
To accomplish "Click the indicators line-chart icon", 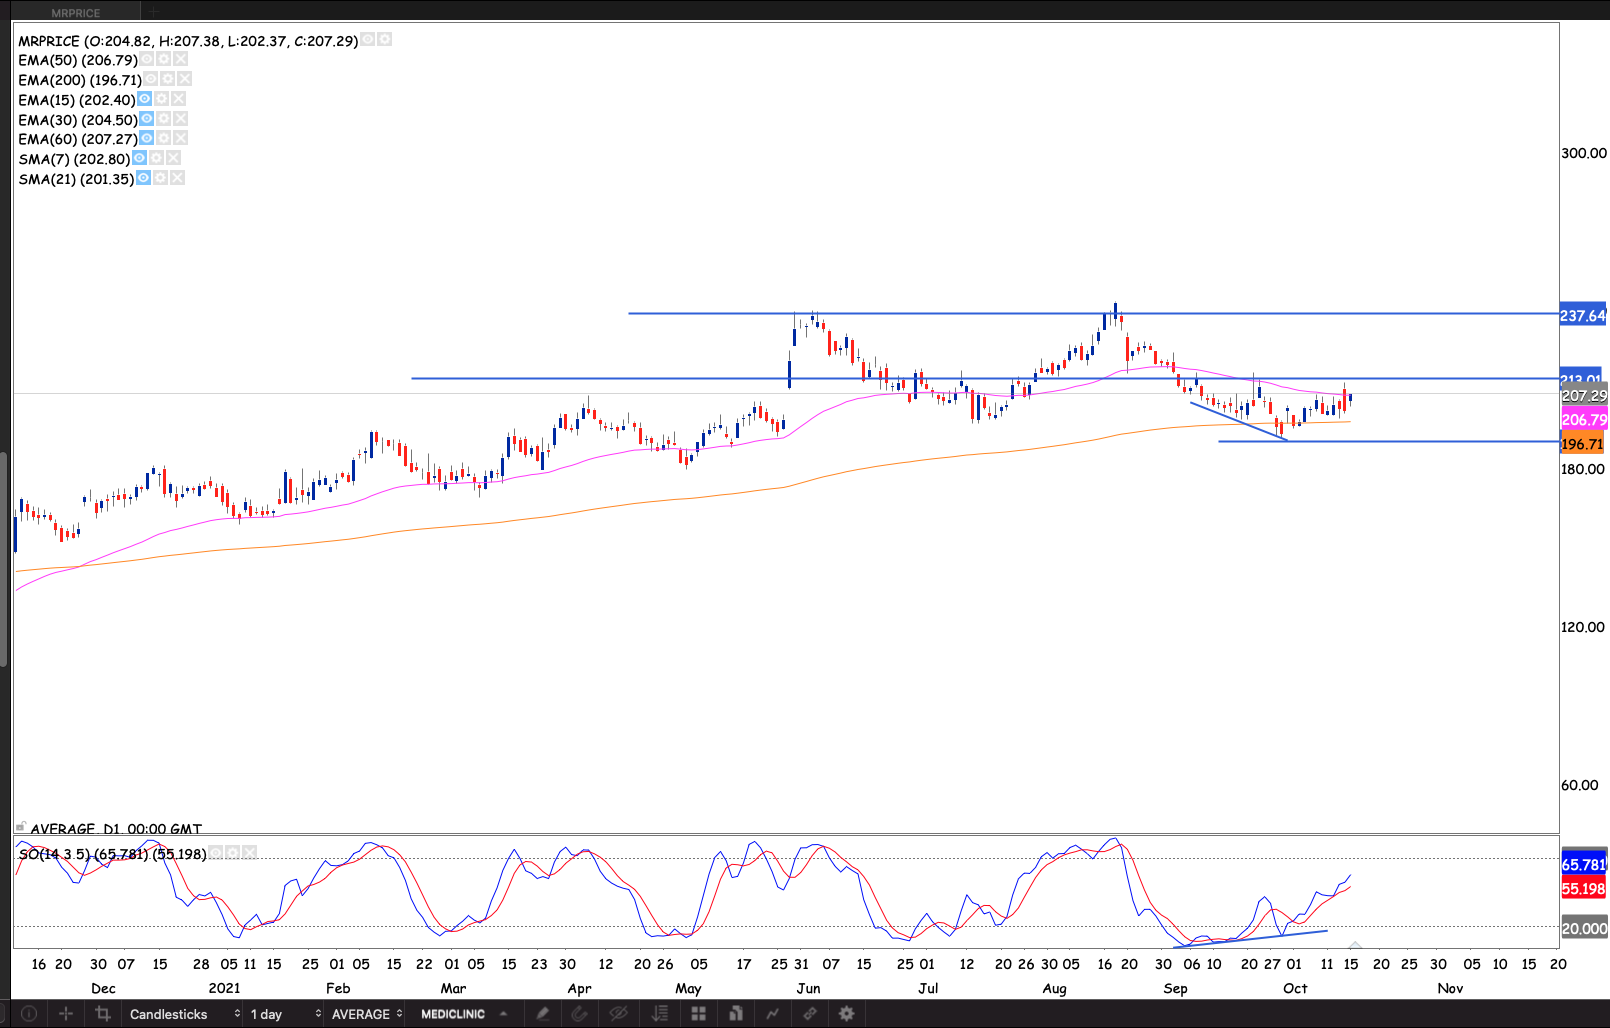I will (772, 1014).
